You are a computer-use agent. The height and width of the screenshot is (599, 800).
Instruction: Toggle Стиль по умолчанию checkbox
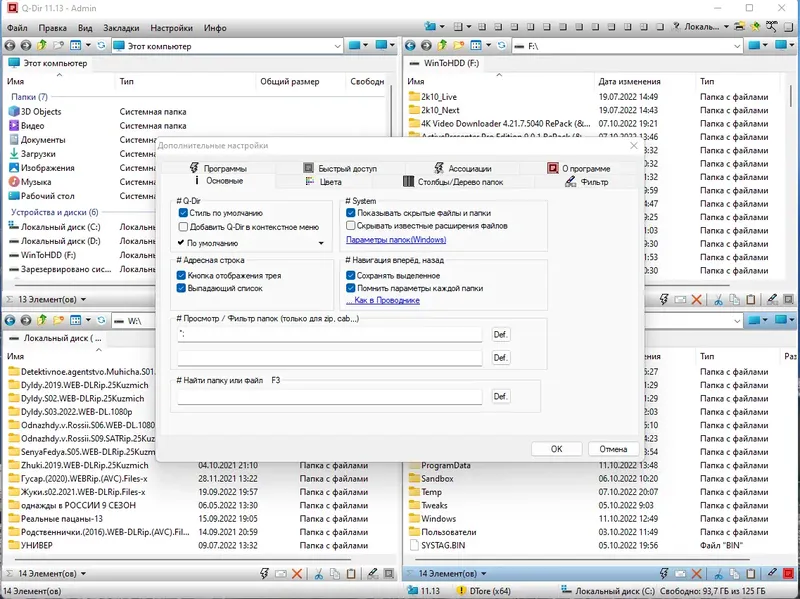pos(183,213)
